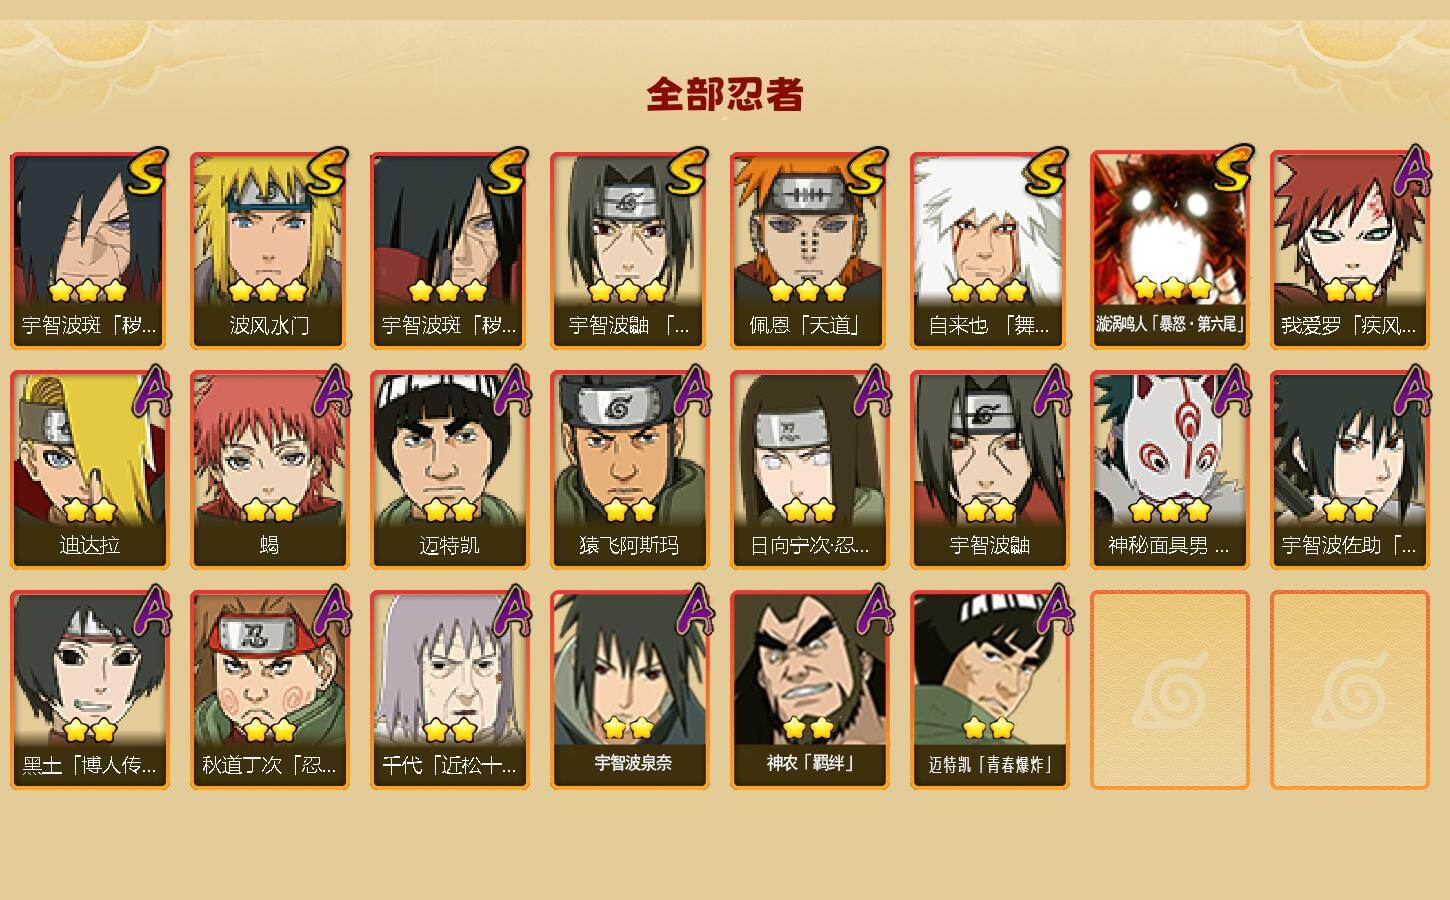Open the 佩恩「天道」 ninja card
Viewport: 1450px width, 900px height.
[x=809, y=250]
